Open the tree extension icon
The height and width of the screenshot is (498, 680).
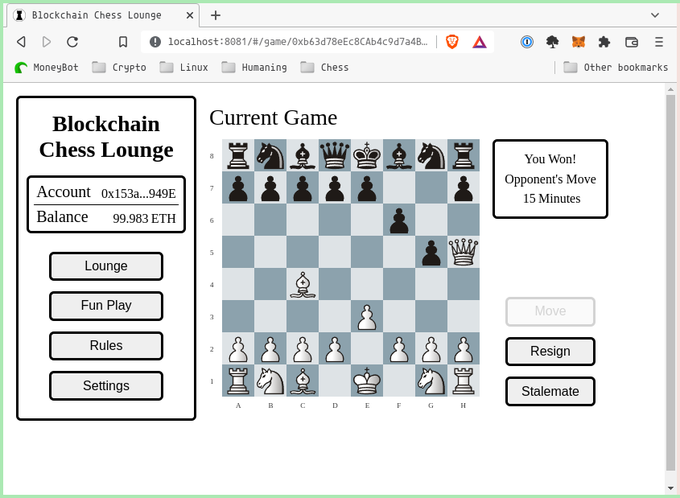pyautogui.click(x=552, y=42)
